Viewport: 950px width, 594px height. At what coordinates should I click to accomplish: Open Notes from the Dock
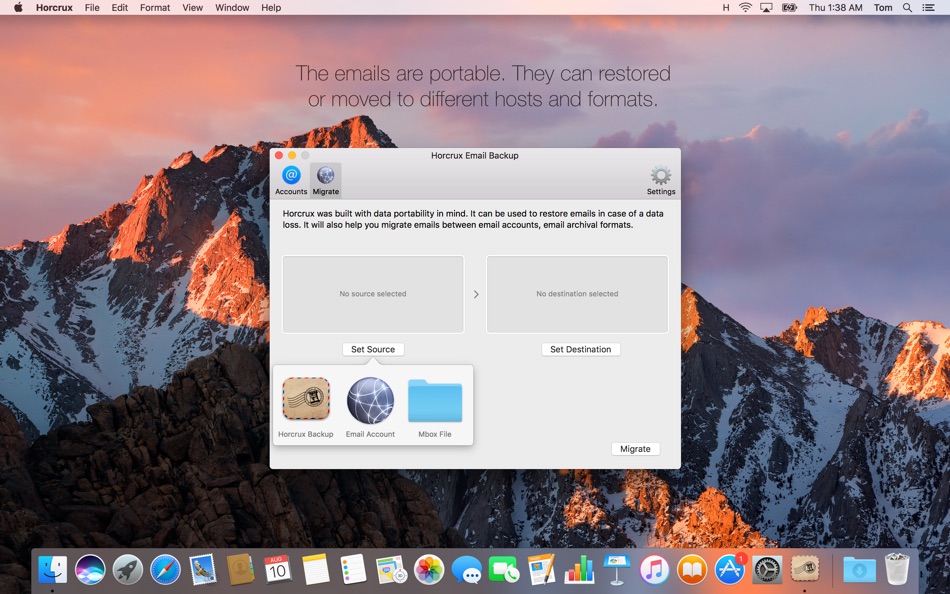click(316, 570)
